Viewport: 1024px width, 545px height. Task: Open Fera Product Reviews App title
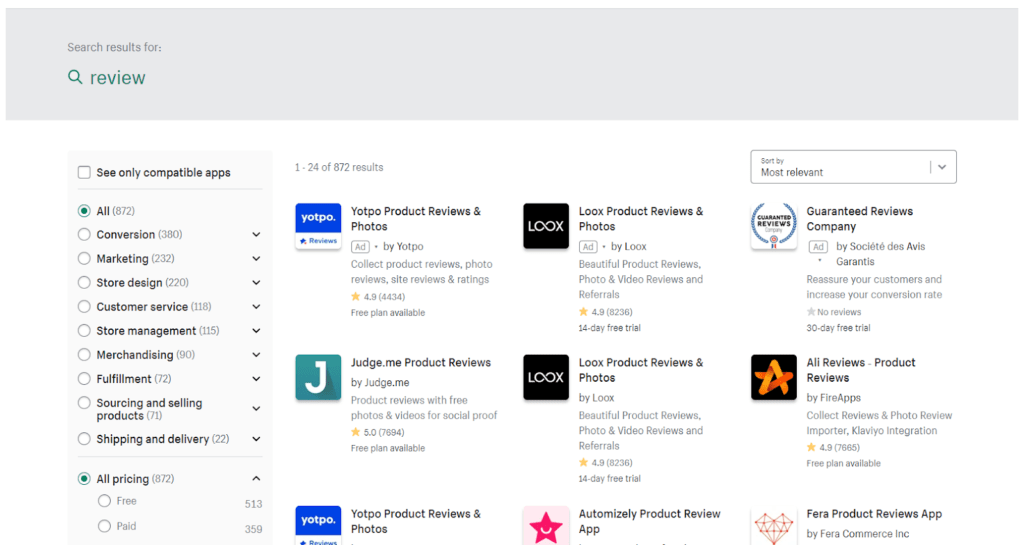pyautogui.click(x=874, y=514)
